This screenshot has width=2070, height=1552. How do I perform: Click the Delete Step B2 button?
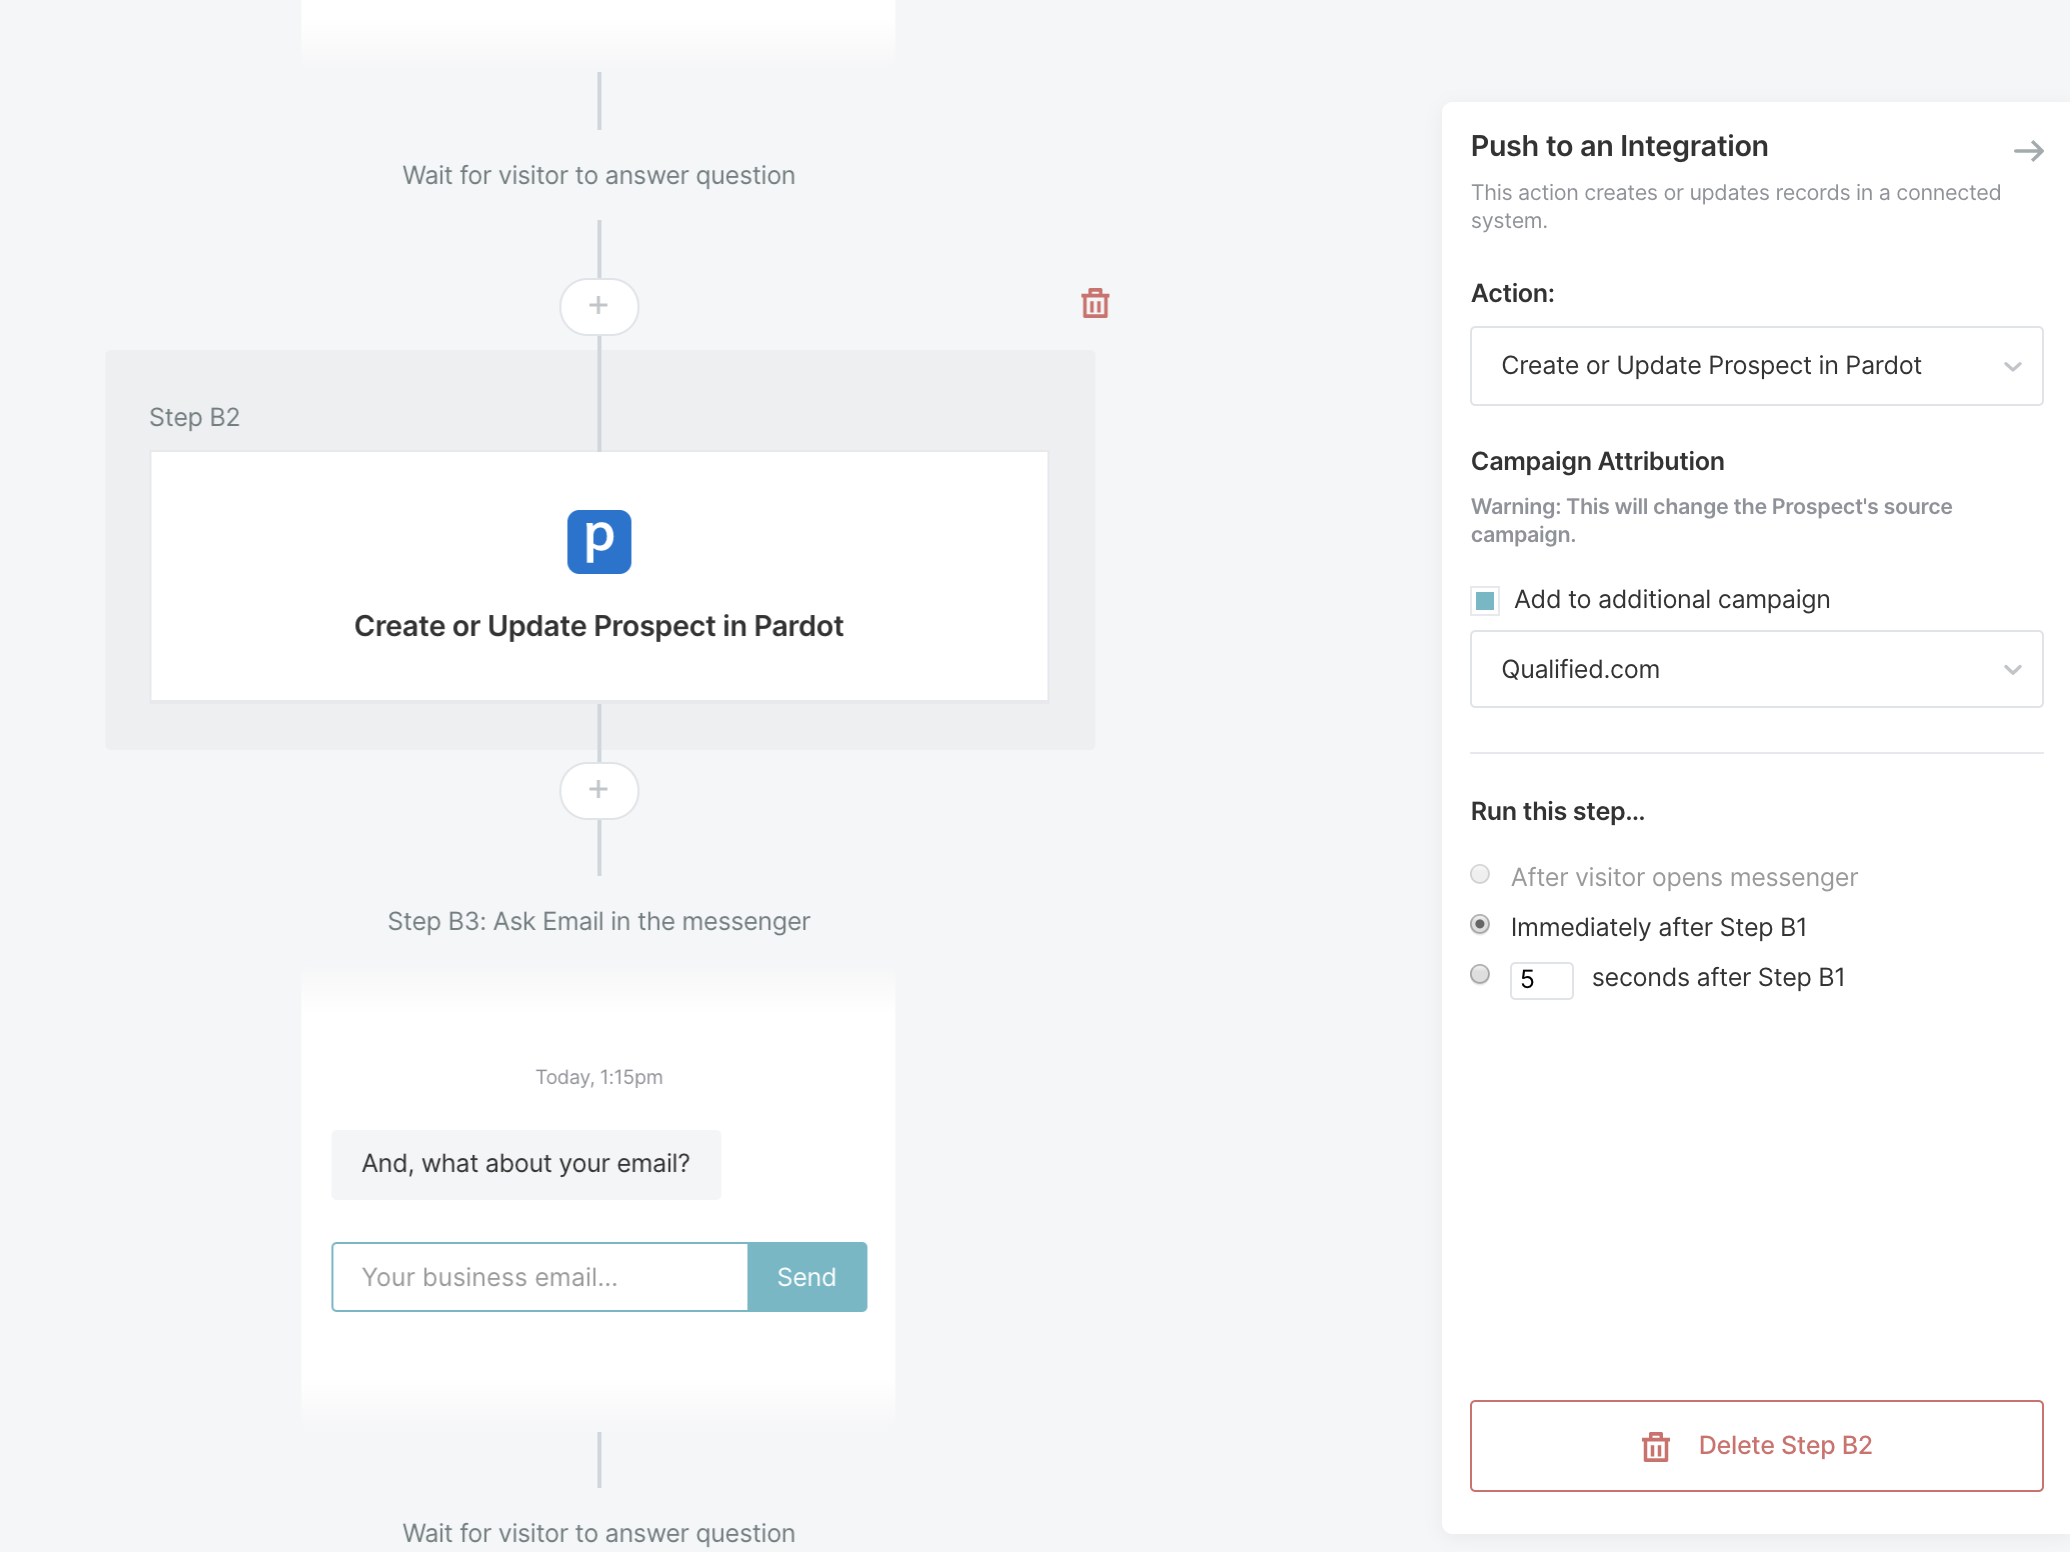(1756, 1446)
